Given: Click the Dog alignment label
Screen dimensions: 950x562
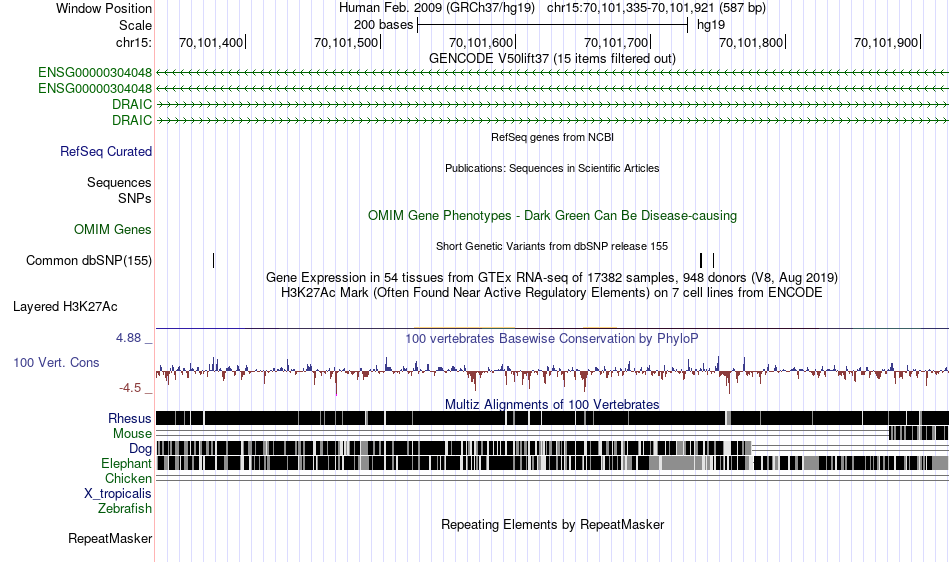Looking at the screenshot, I should coord(140,449).
